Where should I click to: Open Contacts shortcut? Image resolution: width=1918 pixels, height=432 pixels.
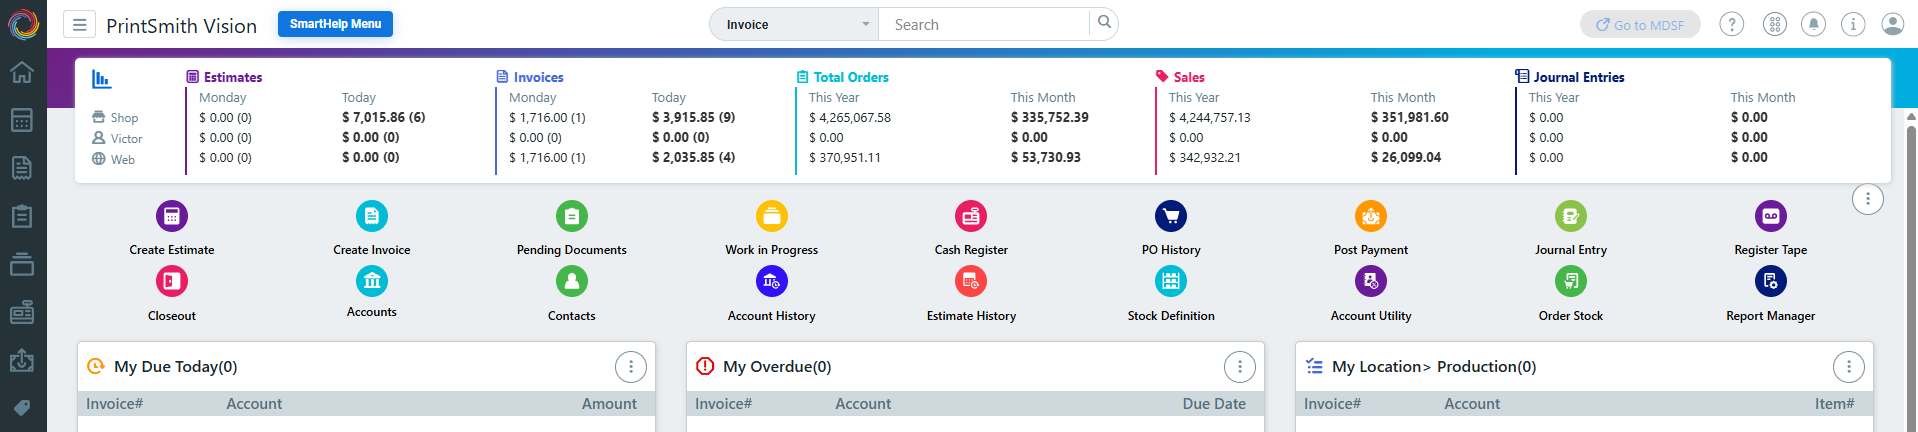coord(572,294)
